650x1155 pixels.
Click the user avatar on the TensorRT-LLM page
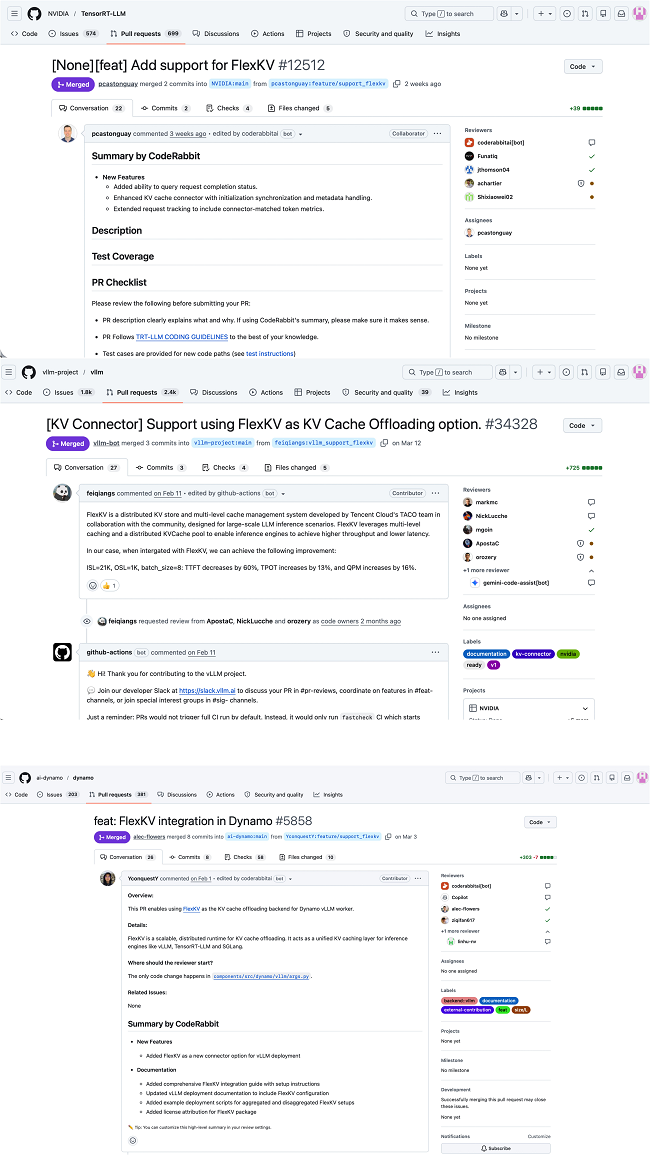pyautogui.click(x=640, y=13)
